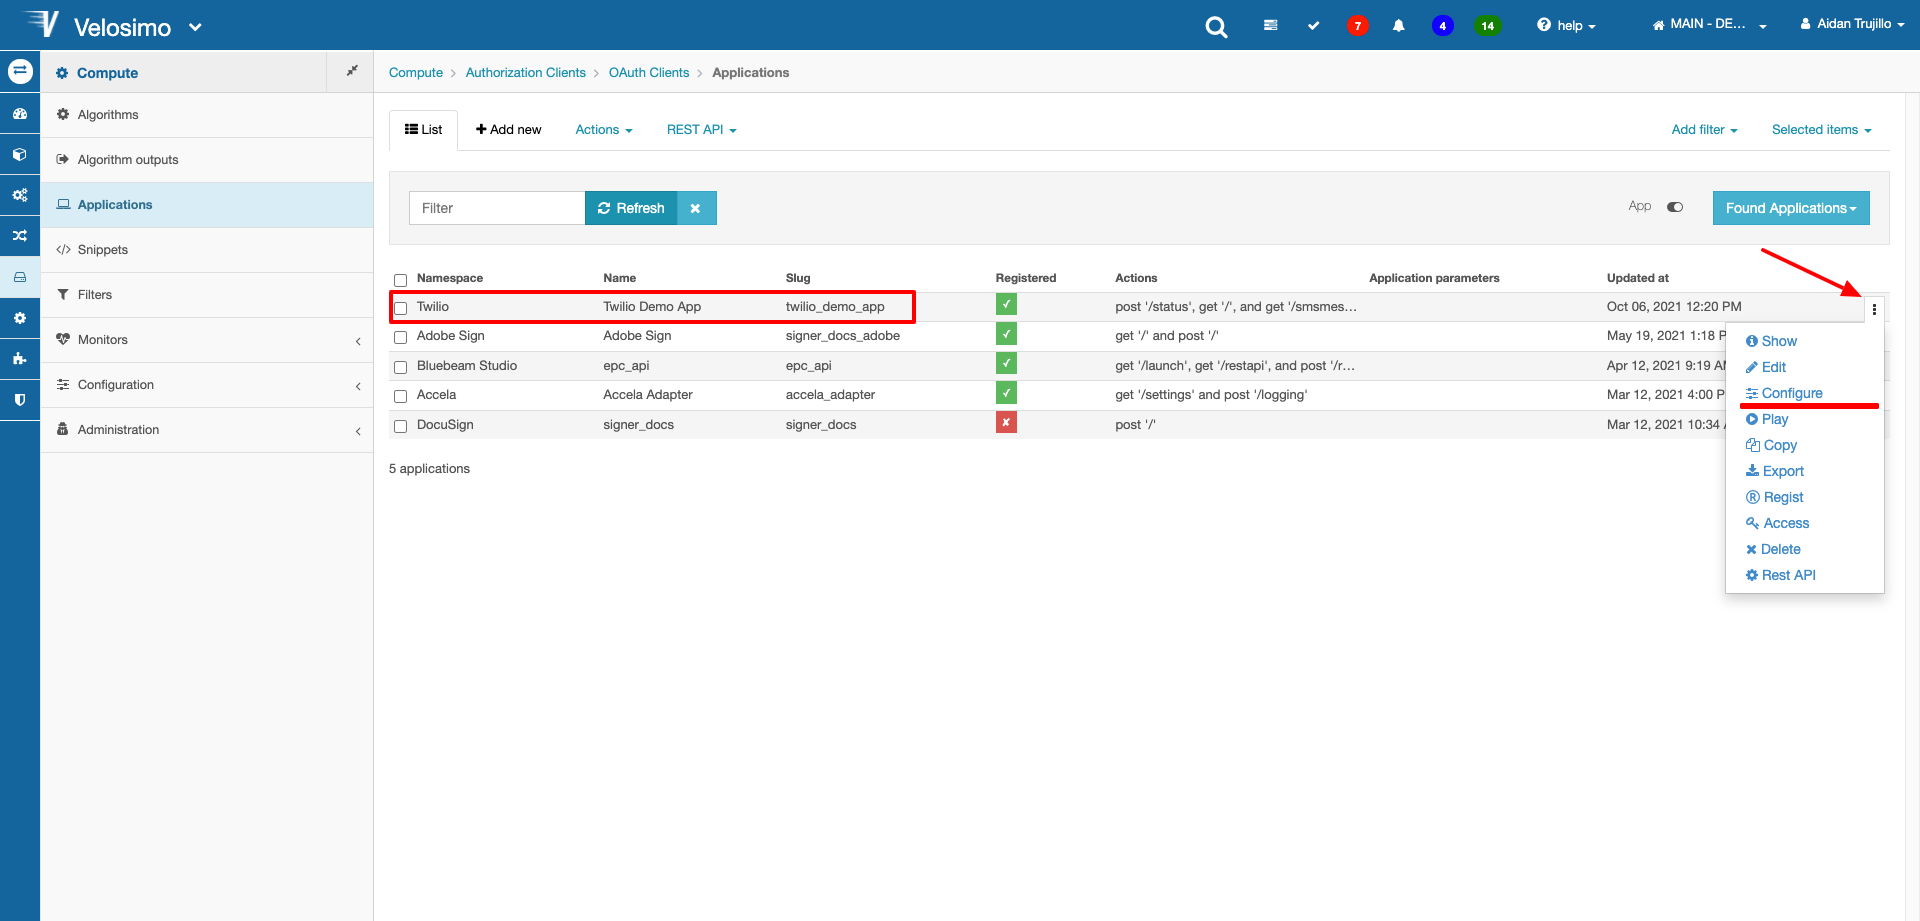
Task: Click the server list icon in top bar
Action: [x=1270, y=26]
